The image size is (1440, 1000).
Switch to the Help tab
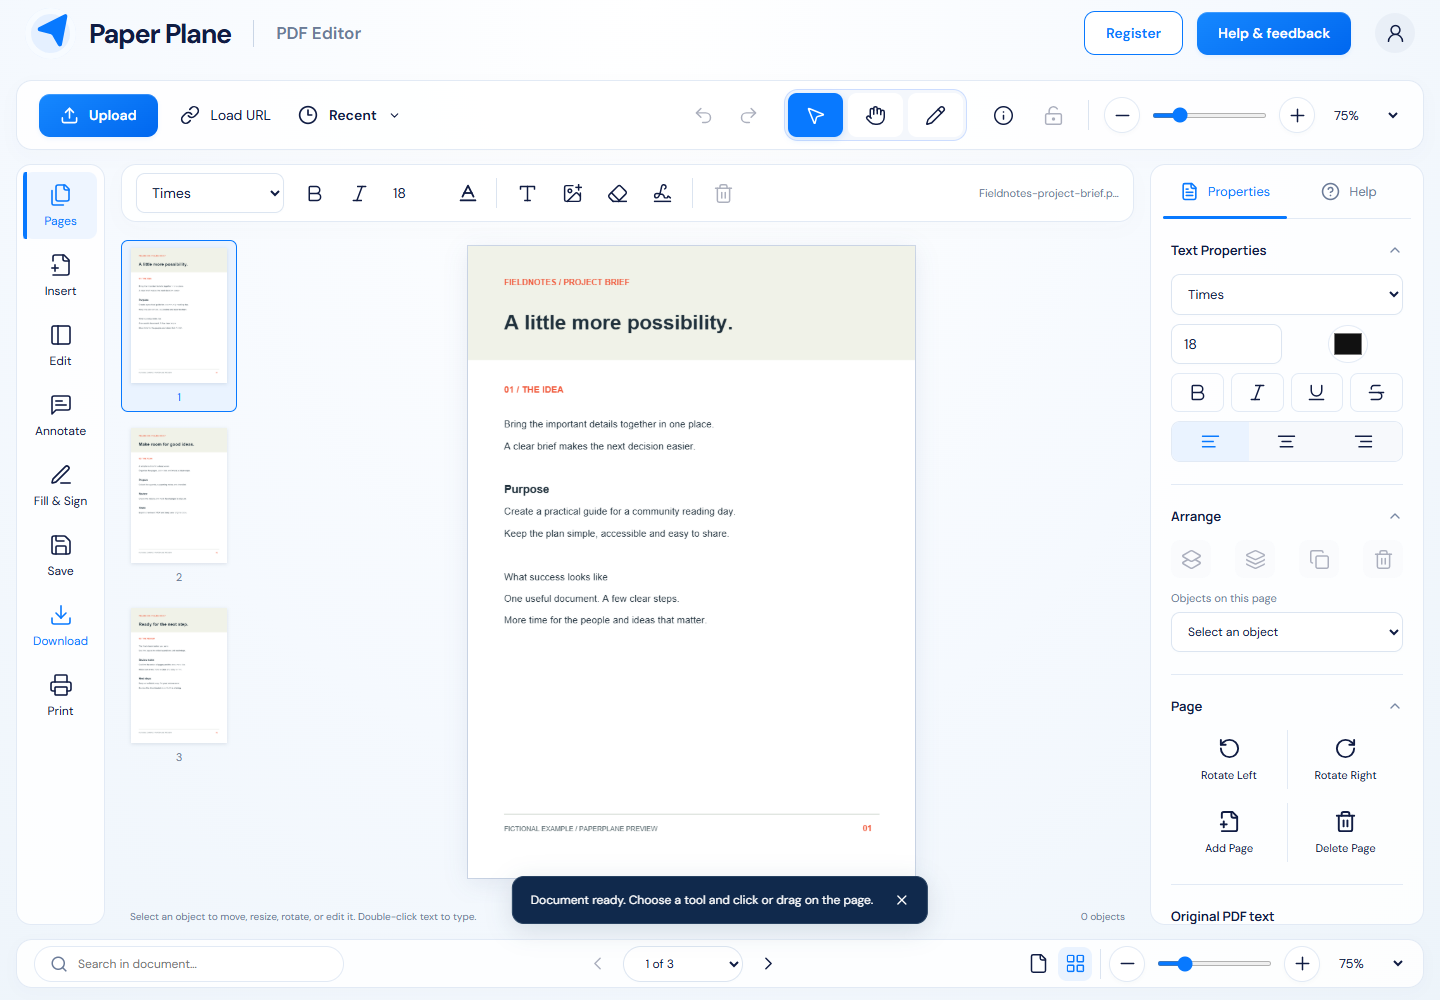(x=1349, y=192)
